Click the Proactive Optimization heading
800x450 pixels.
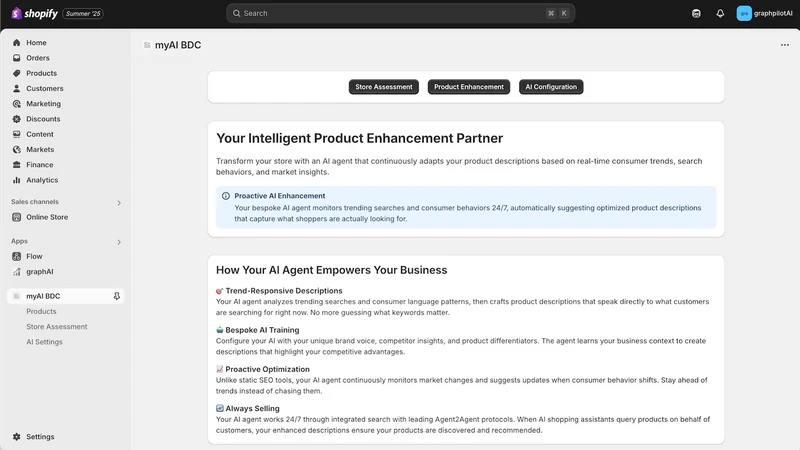click(x=267, y=369)
